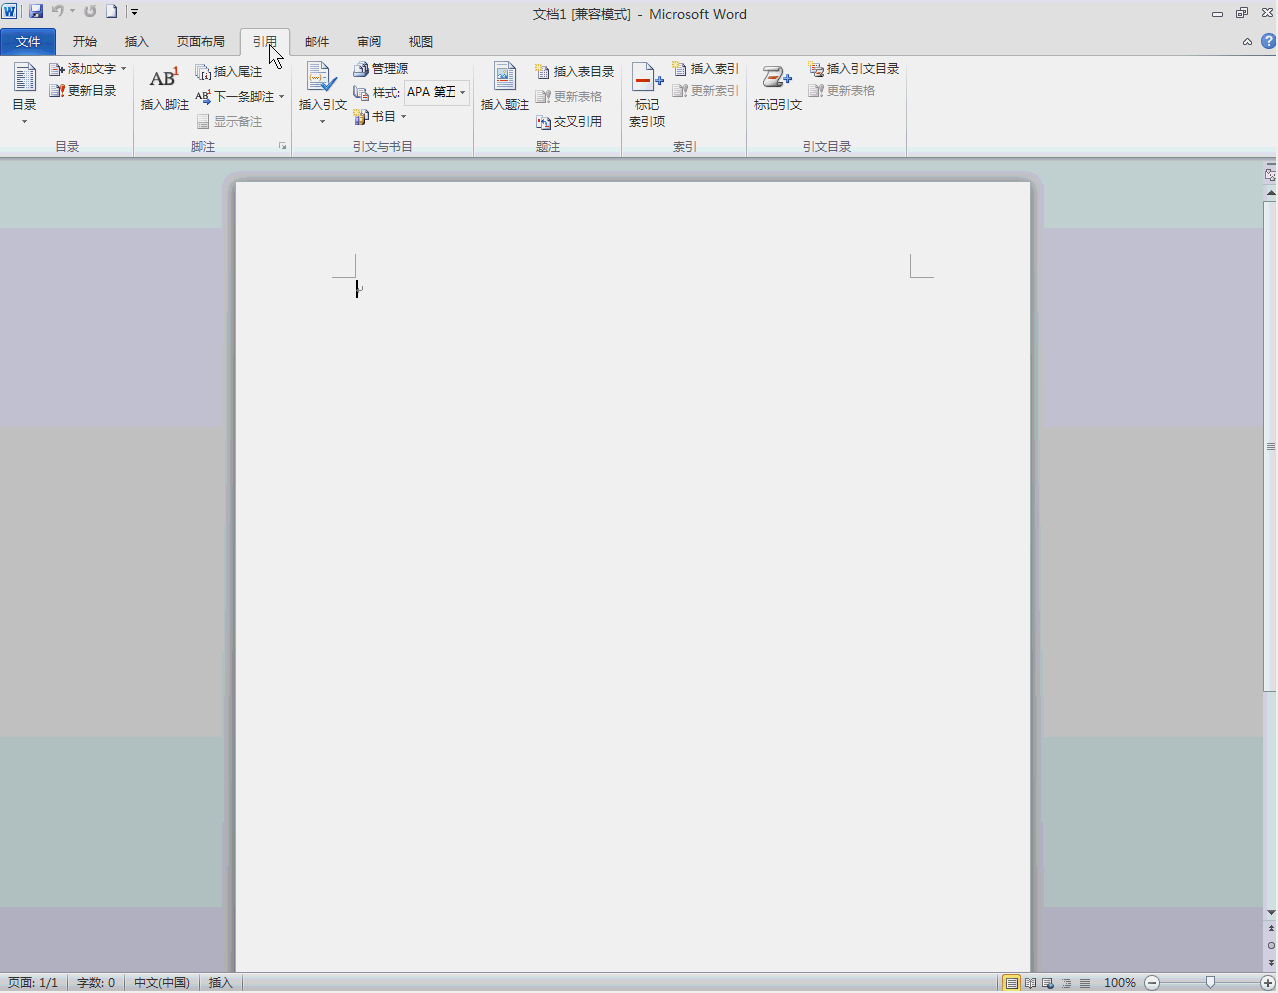Screen dimensions: 1278x993
Task: Switch to the 开始 tab
Action: (x=84, y=41)
